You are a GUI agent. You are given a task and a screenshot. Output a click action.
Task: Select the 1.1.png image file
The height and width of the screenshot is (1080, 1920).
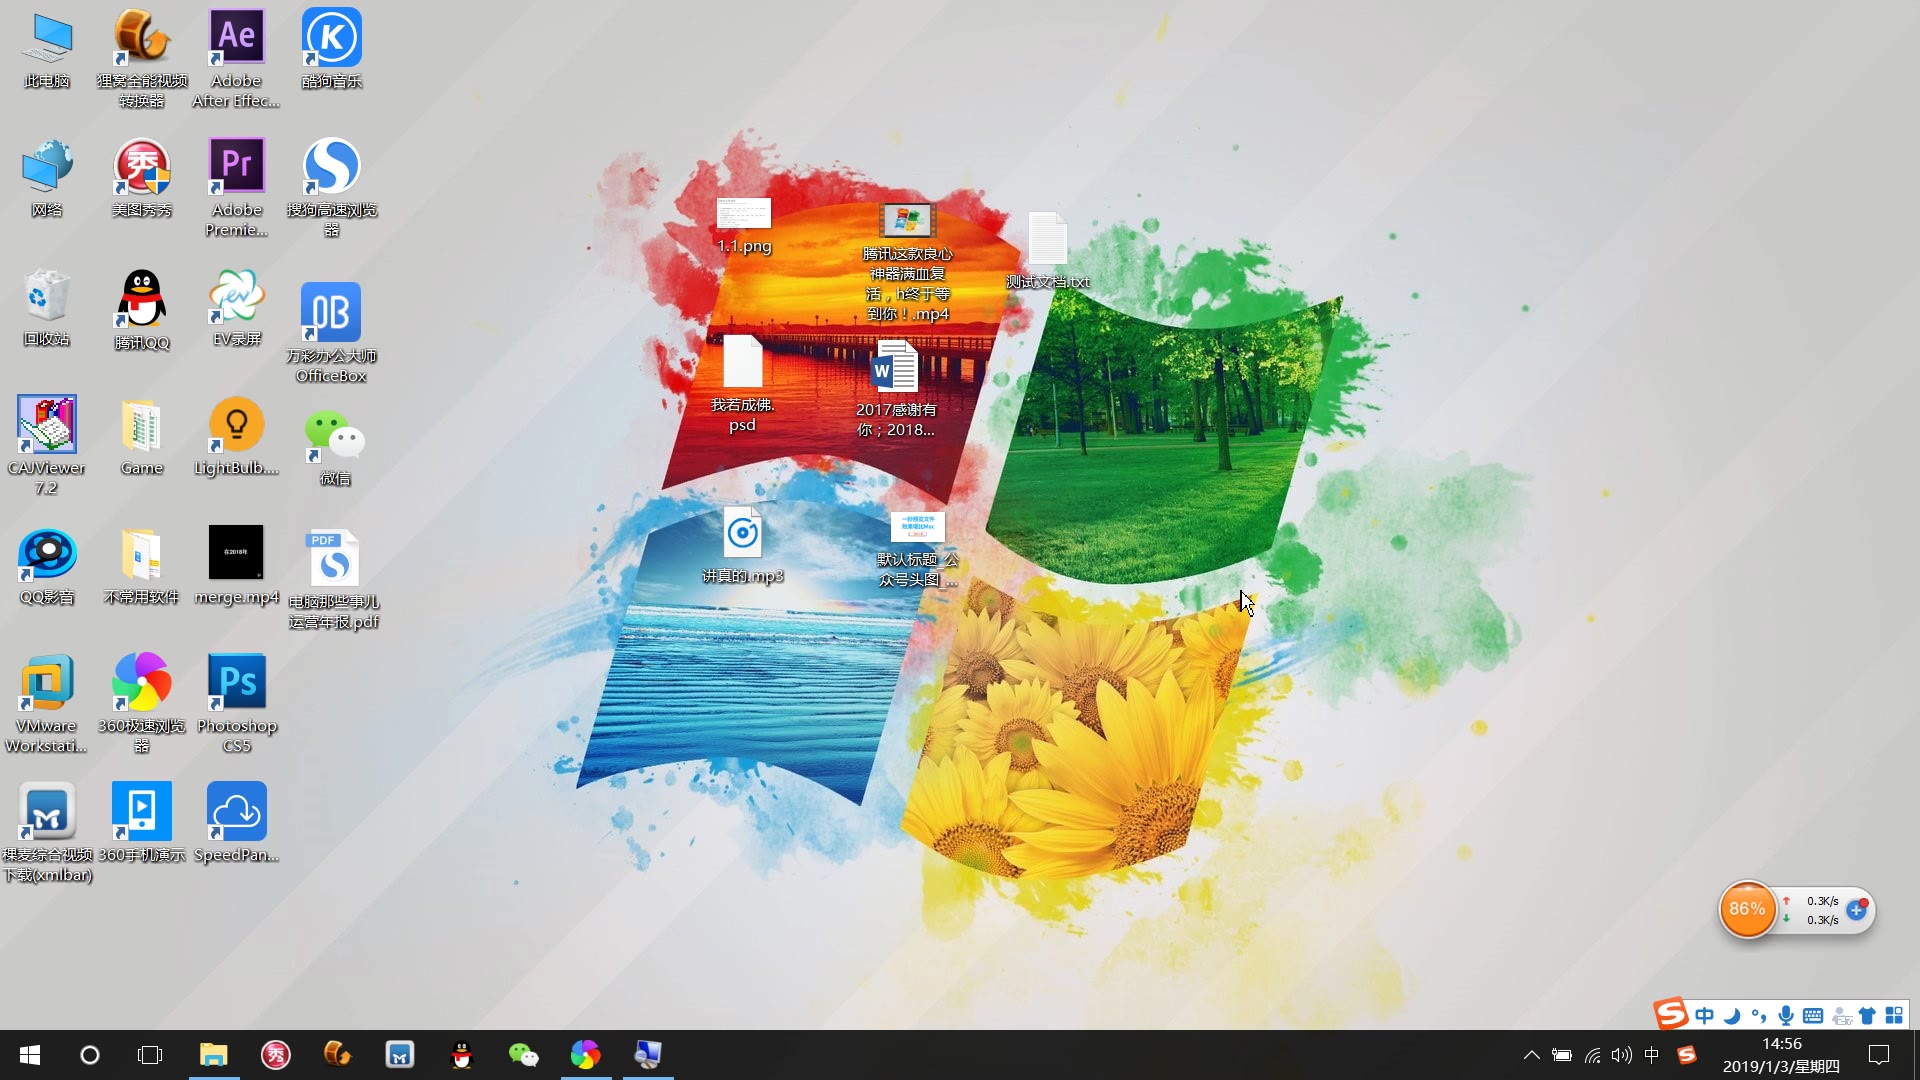click(744, 225)
